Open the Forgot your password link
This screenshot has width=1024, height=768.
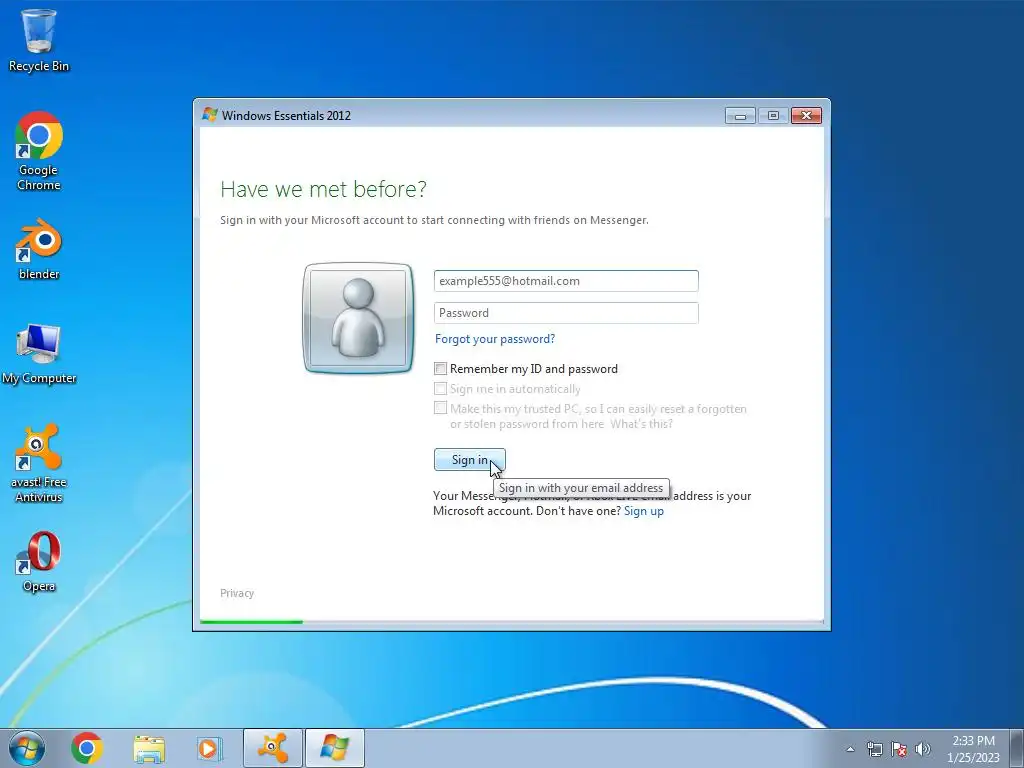[495, 339]
